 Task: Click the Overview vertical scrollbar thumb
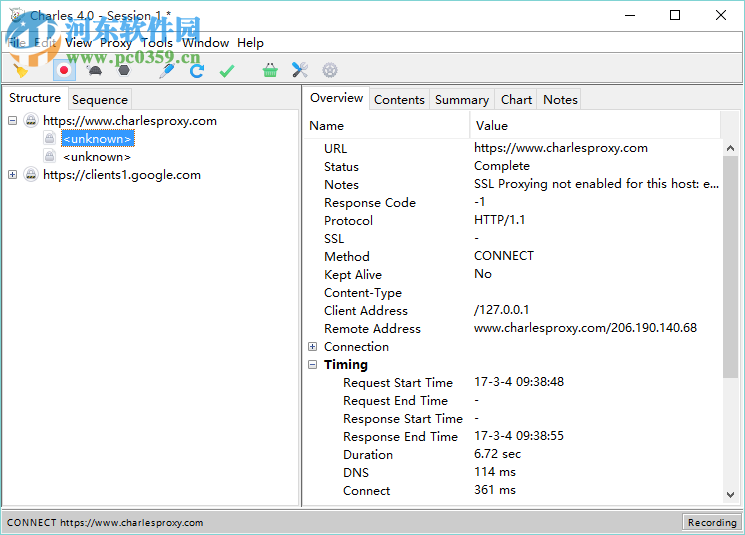pos(730,267)
